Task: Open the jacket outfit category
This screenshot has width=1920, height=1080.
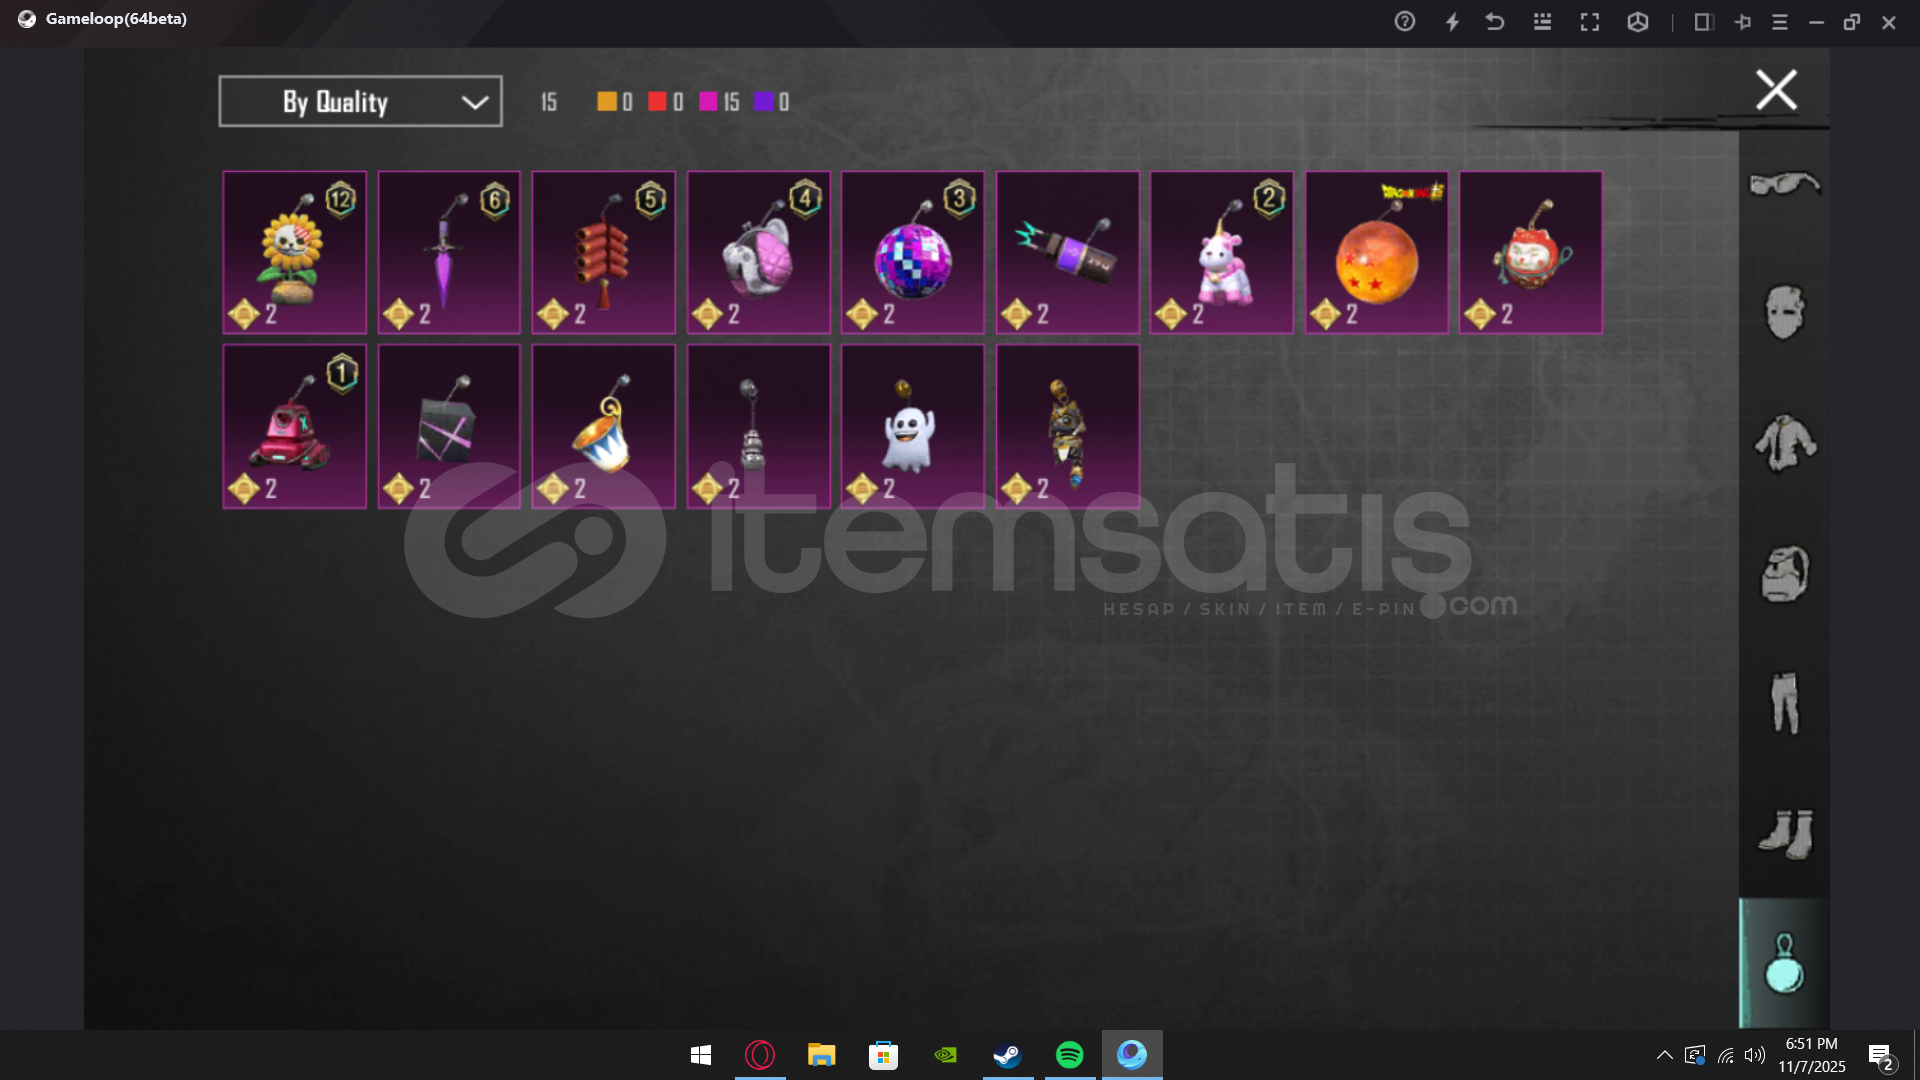Action: point(1784,443)
